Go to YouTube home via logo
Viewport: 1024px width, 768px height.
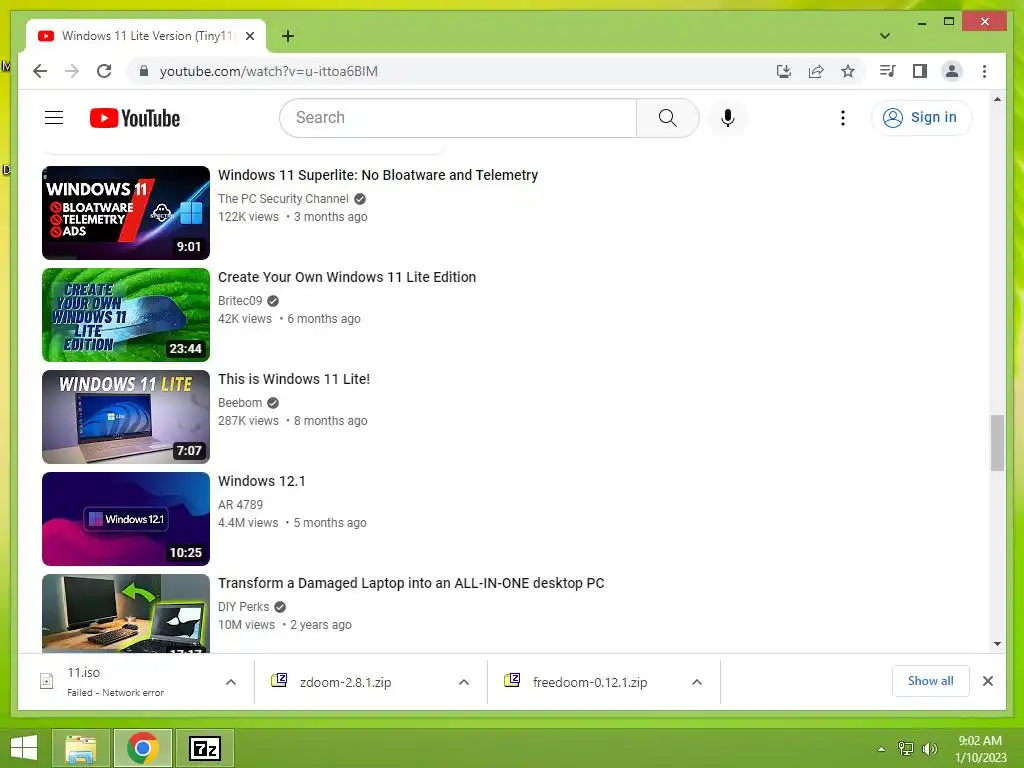point(135,118)
